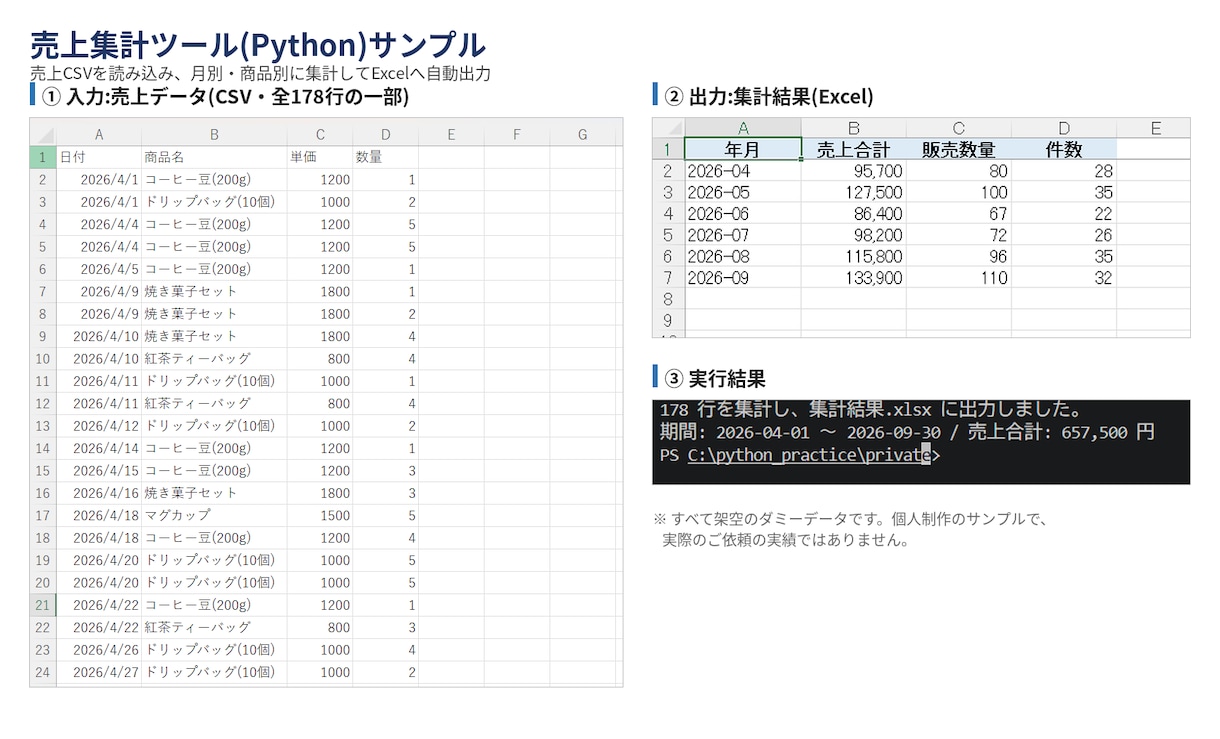
Task: Select column D header in the input CSV sheet
Action: click(x=386, y=135)
